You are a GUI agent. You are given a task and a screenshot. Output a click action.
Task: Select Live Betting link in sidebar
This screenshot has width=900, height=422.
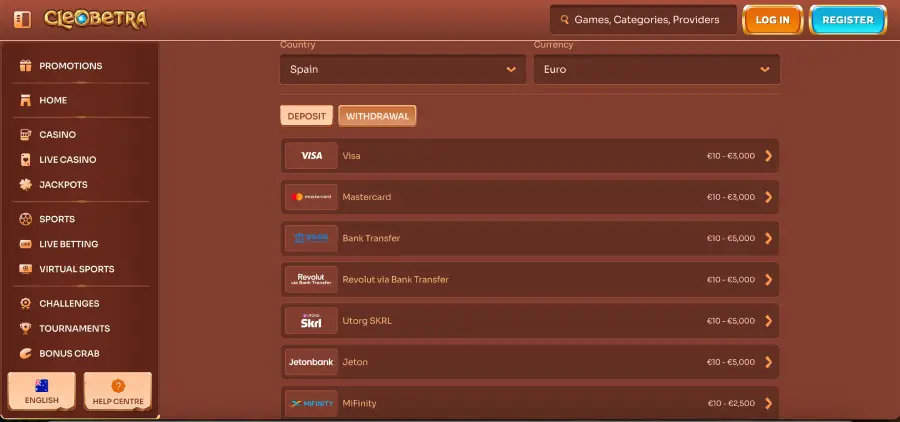68,244
